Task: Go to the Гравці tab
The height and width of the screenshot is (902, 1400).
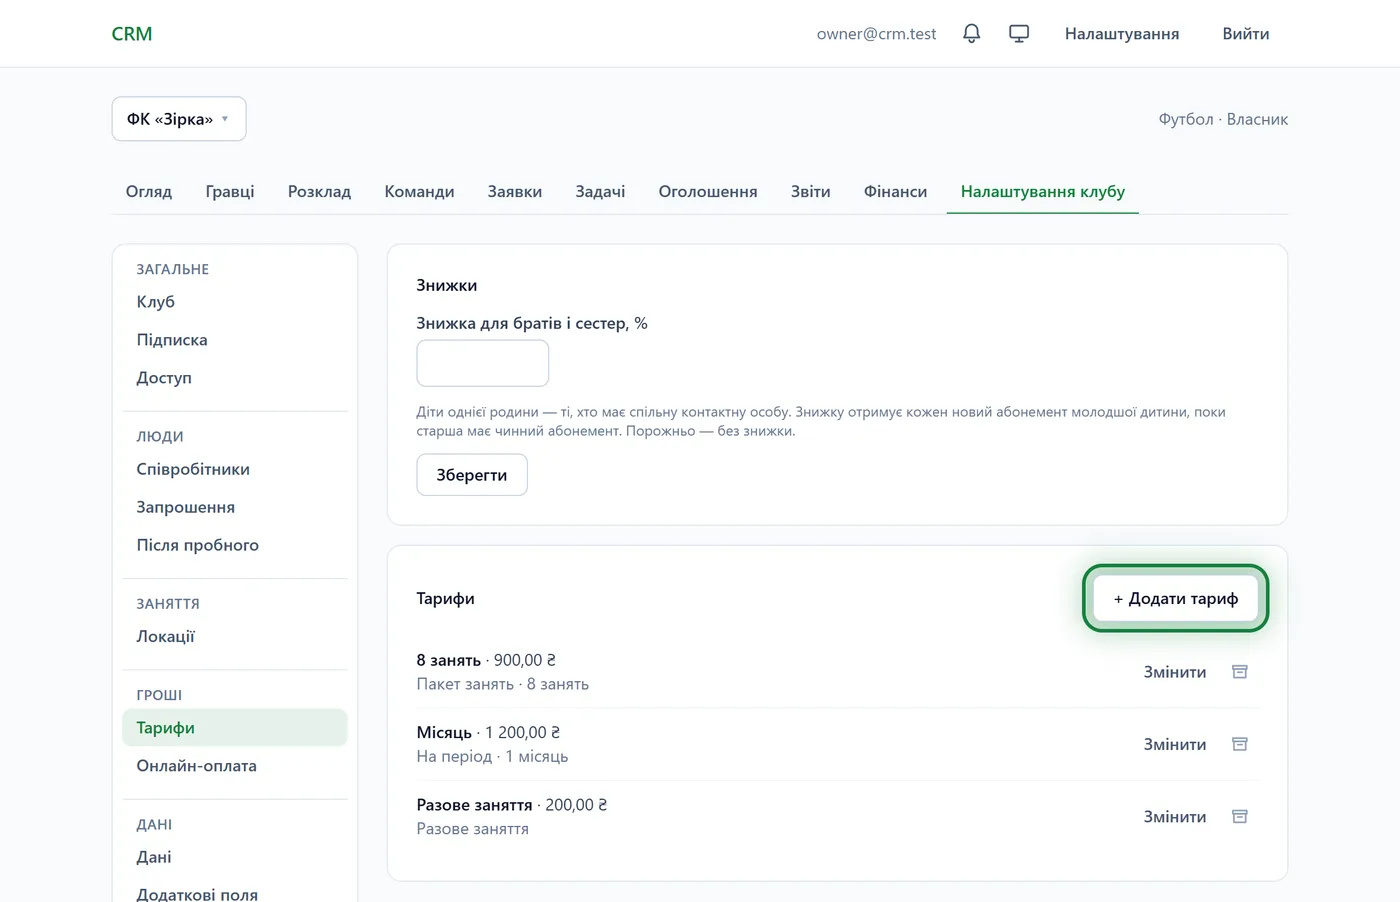Action: pyautogui.click(x=230, y=191)
